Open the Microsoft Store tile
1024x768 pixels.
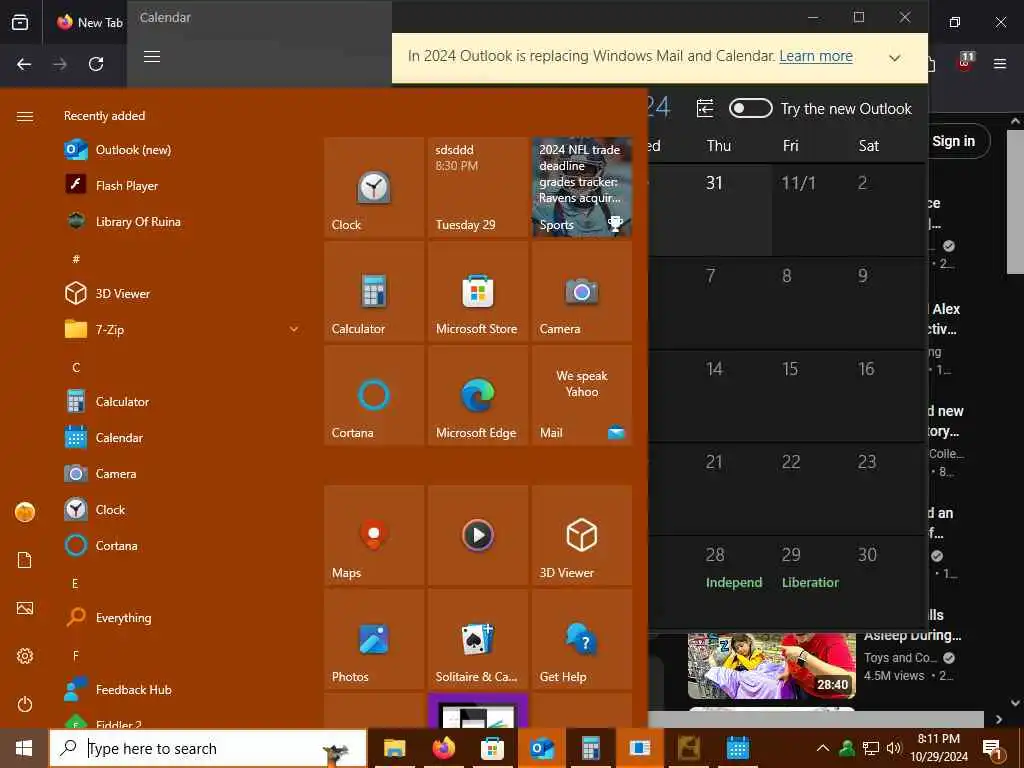point(478,291)
